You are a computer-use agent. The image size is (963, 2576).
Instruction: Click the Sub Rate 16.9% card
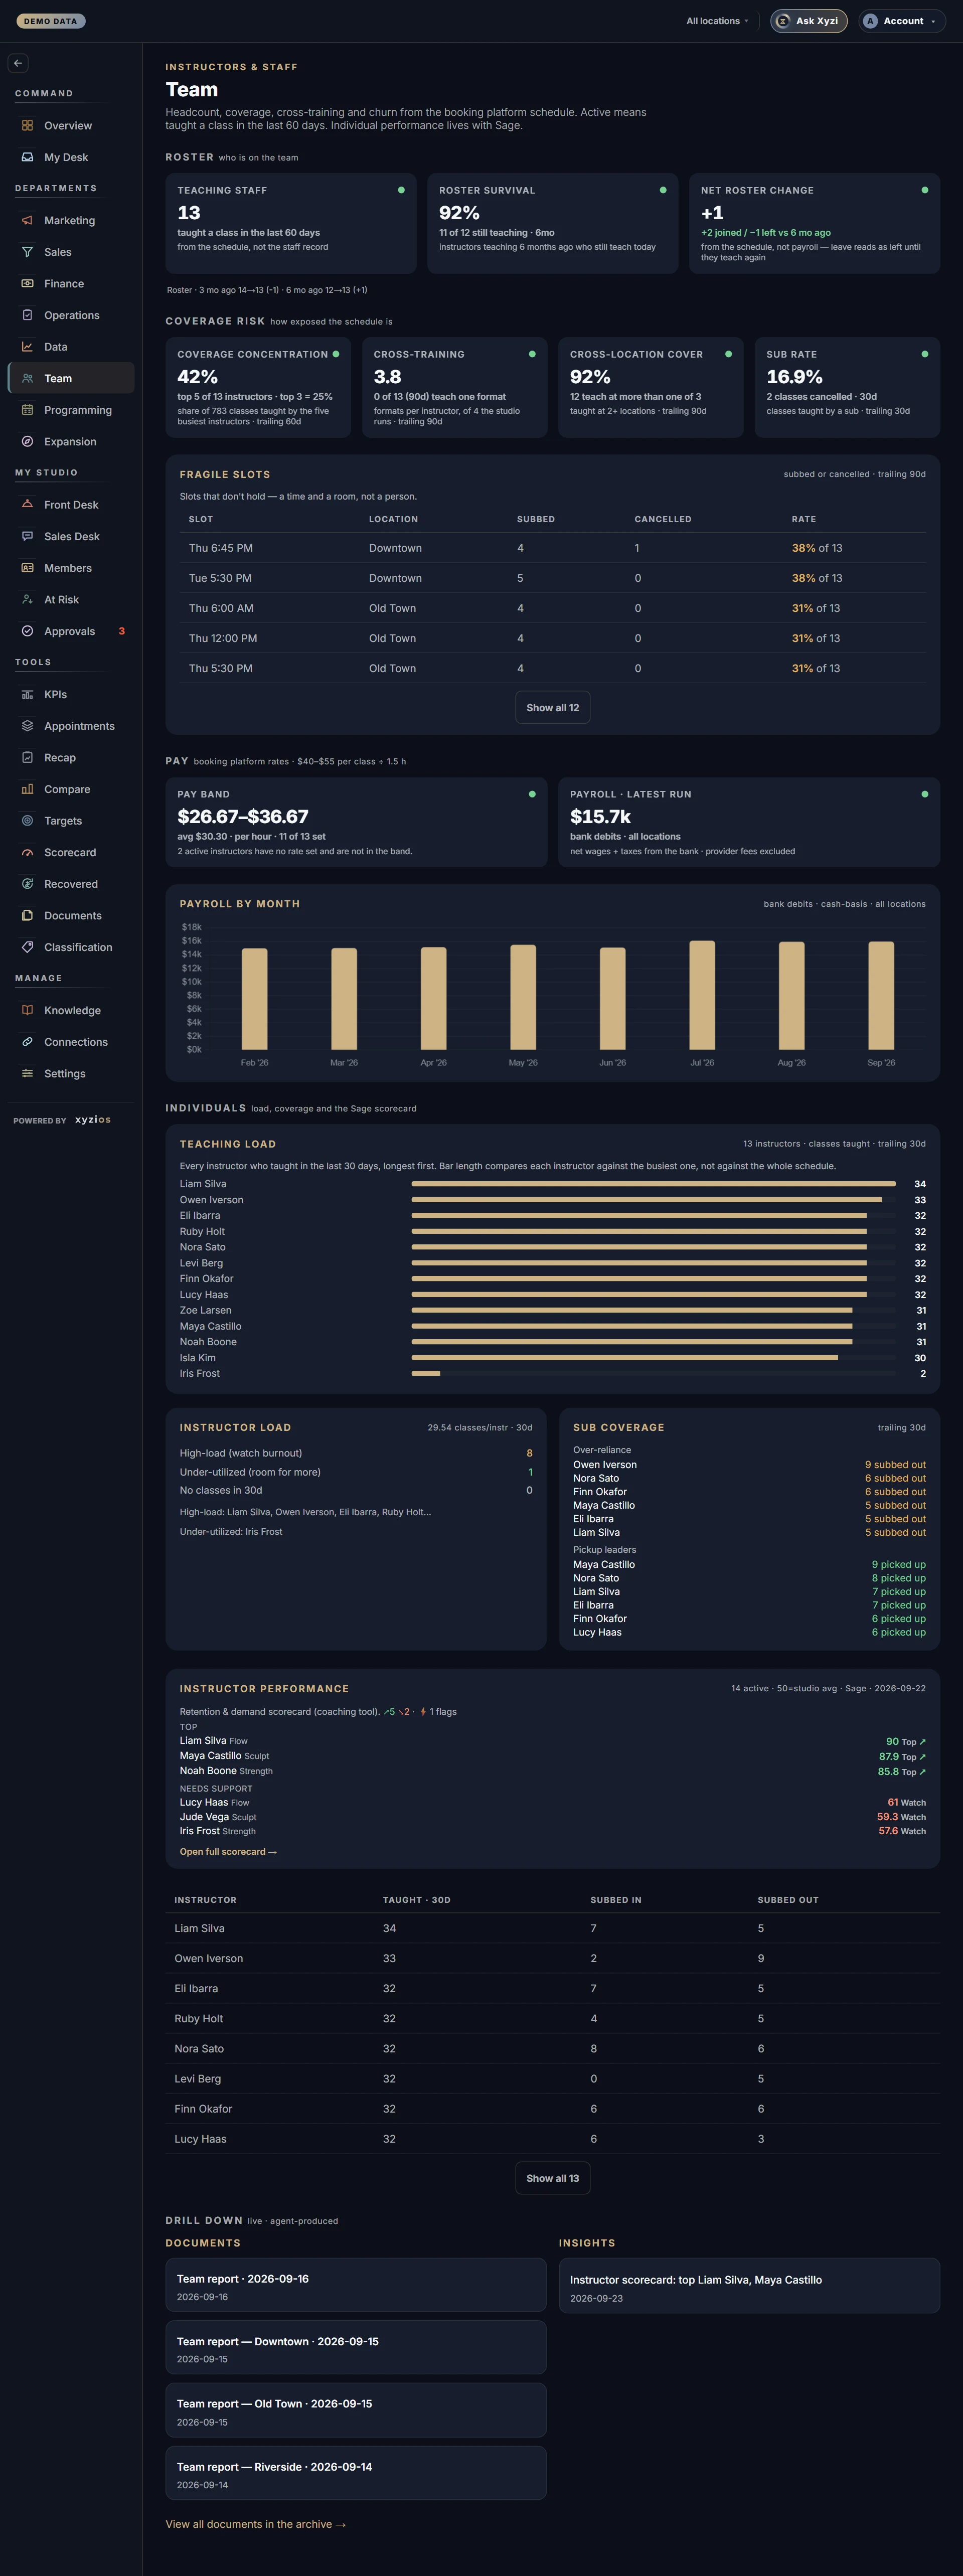(x=847, y=387)
